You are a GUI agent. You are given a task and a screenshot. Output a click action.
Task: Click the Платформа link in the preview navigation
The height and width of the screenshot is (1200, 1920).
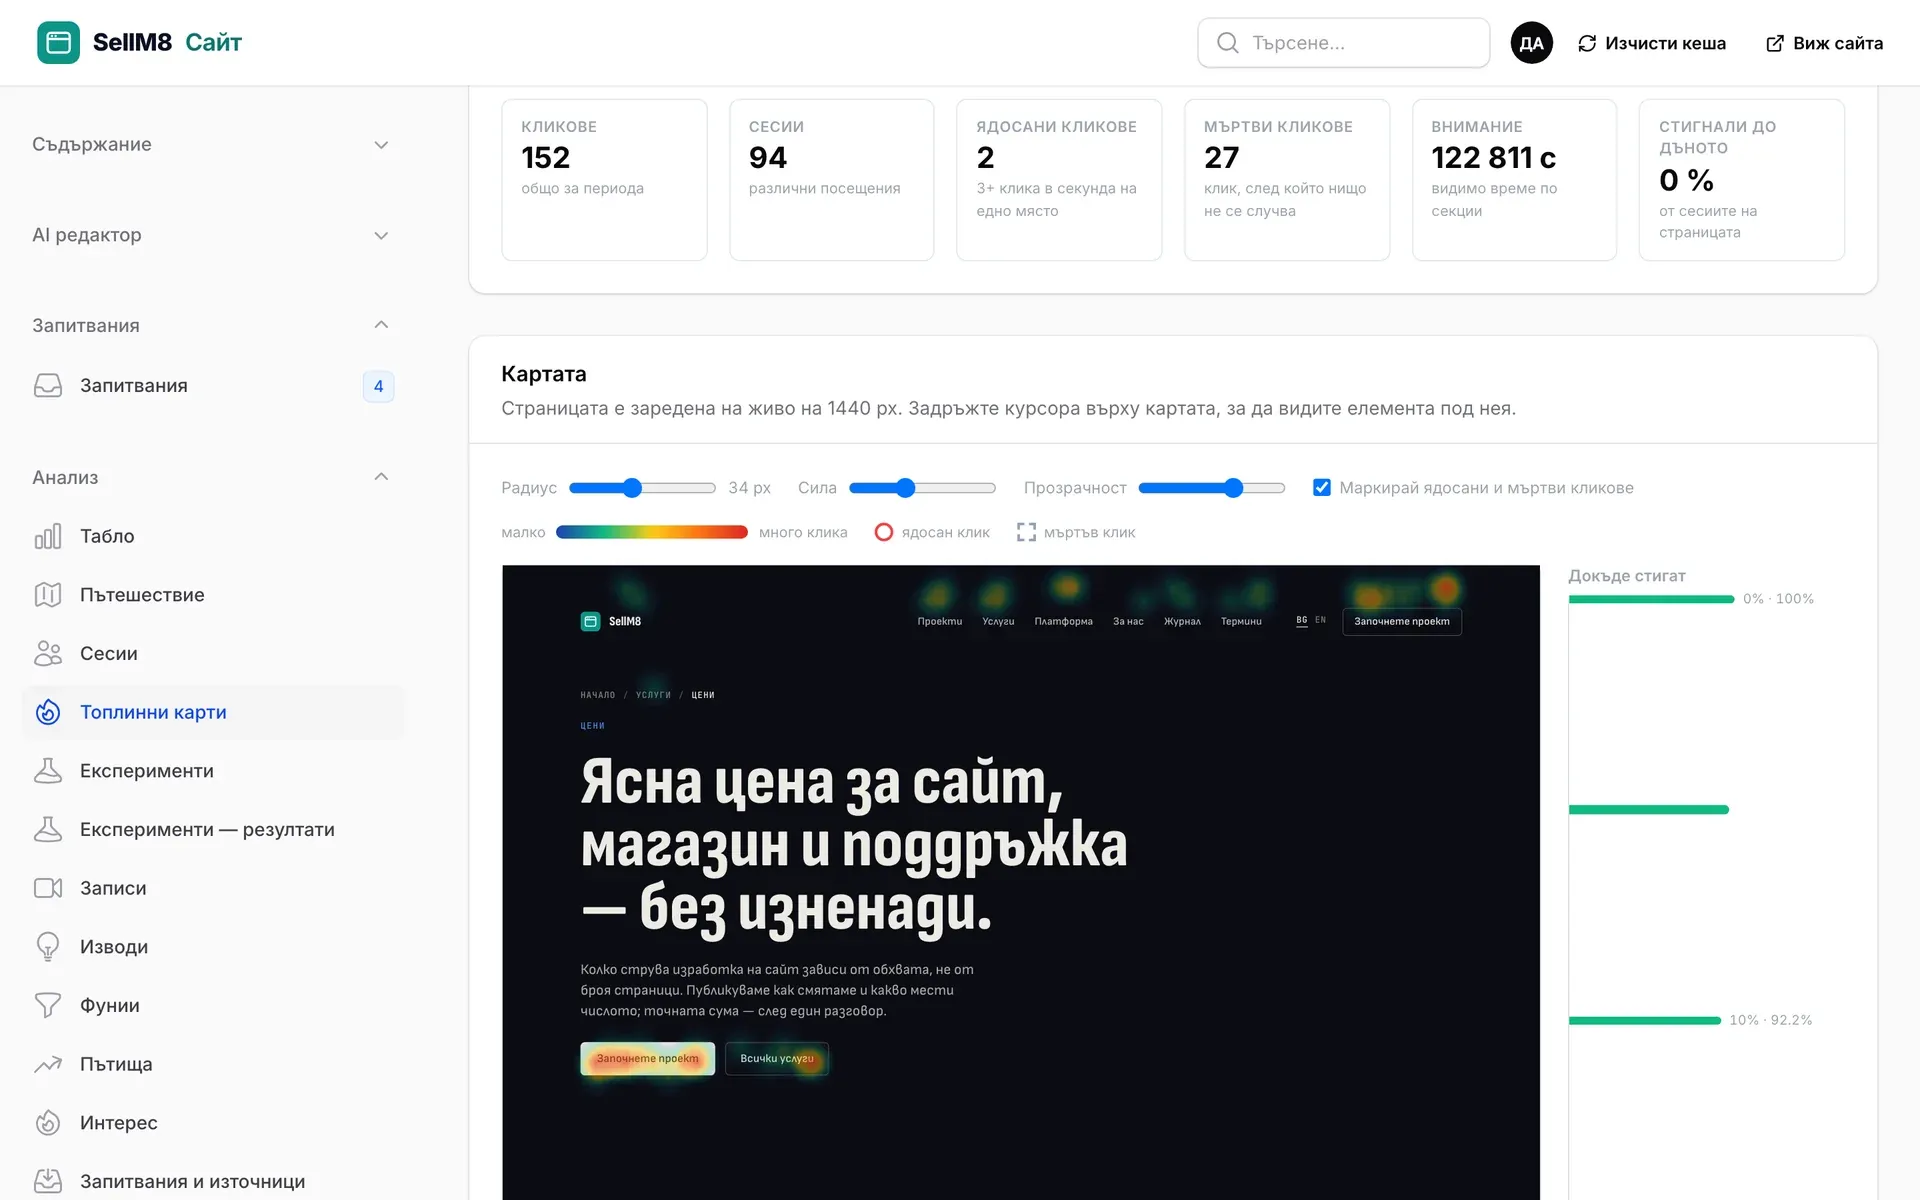[x=1063, y=621]
